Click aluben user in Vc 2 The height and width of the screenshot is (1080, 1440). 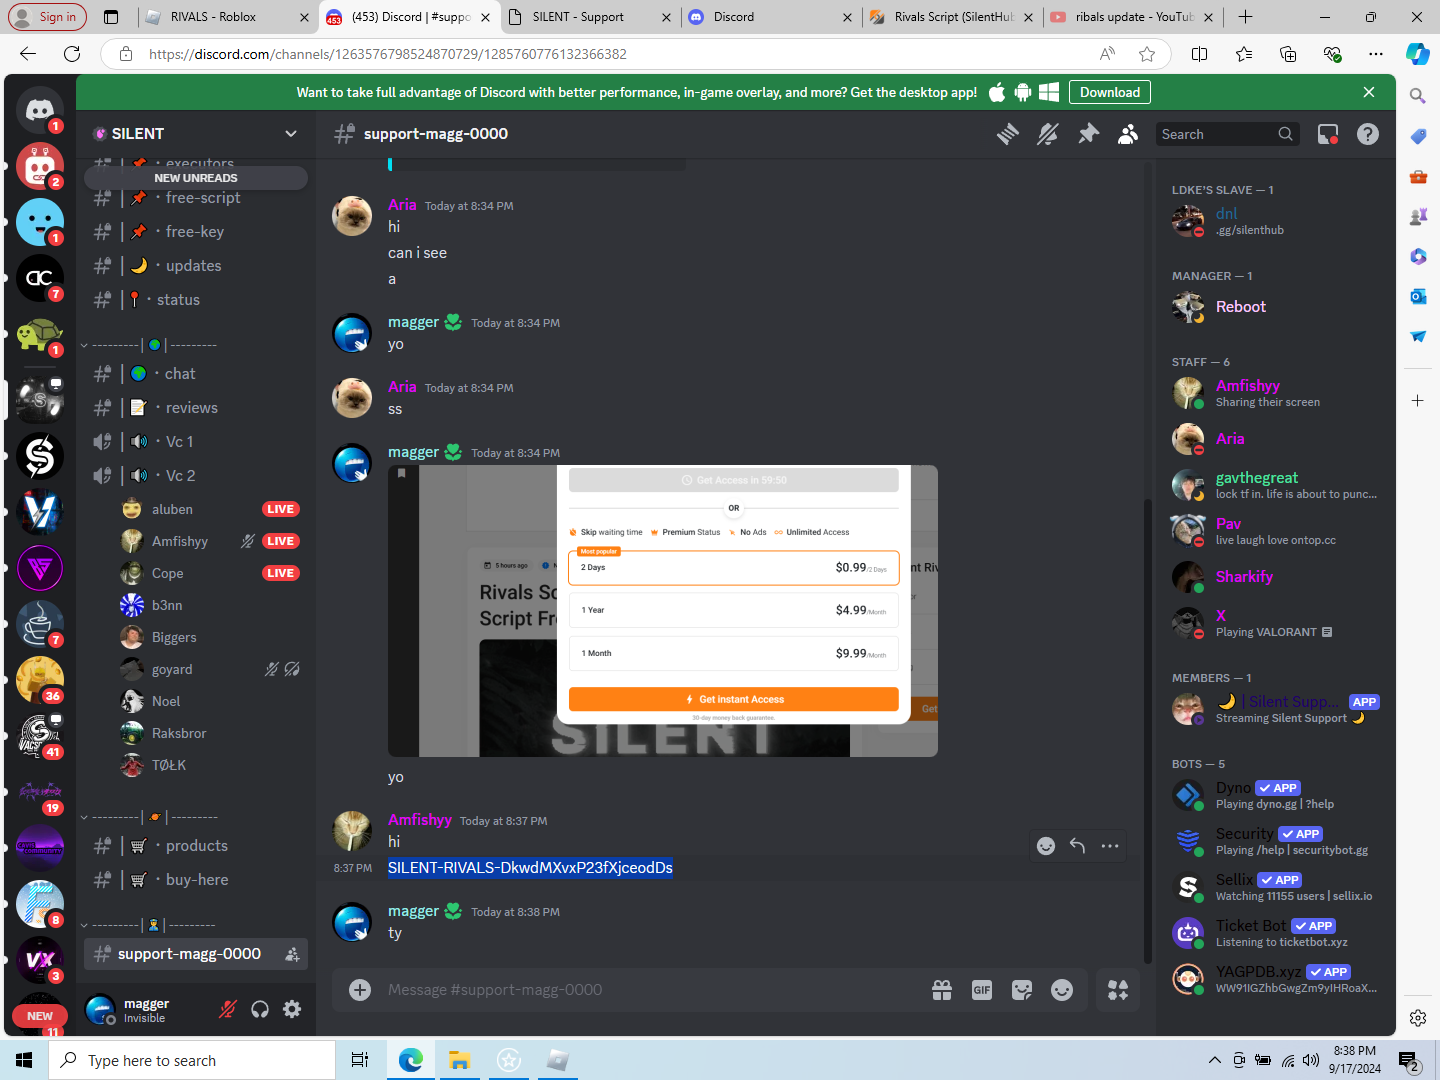tap(172, 510)
